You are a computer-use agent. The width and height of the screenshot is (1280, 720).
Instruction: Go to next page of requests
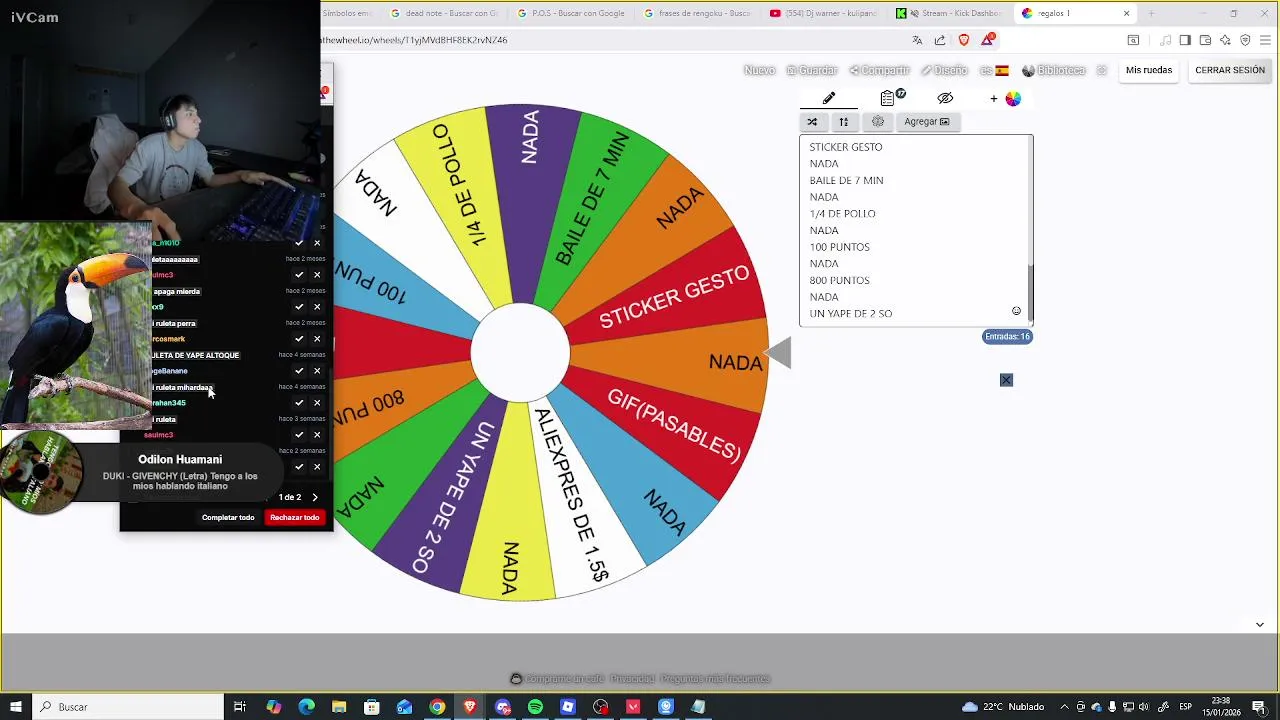[314, 497]
